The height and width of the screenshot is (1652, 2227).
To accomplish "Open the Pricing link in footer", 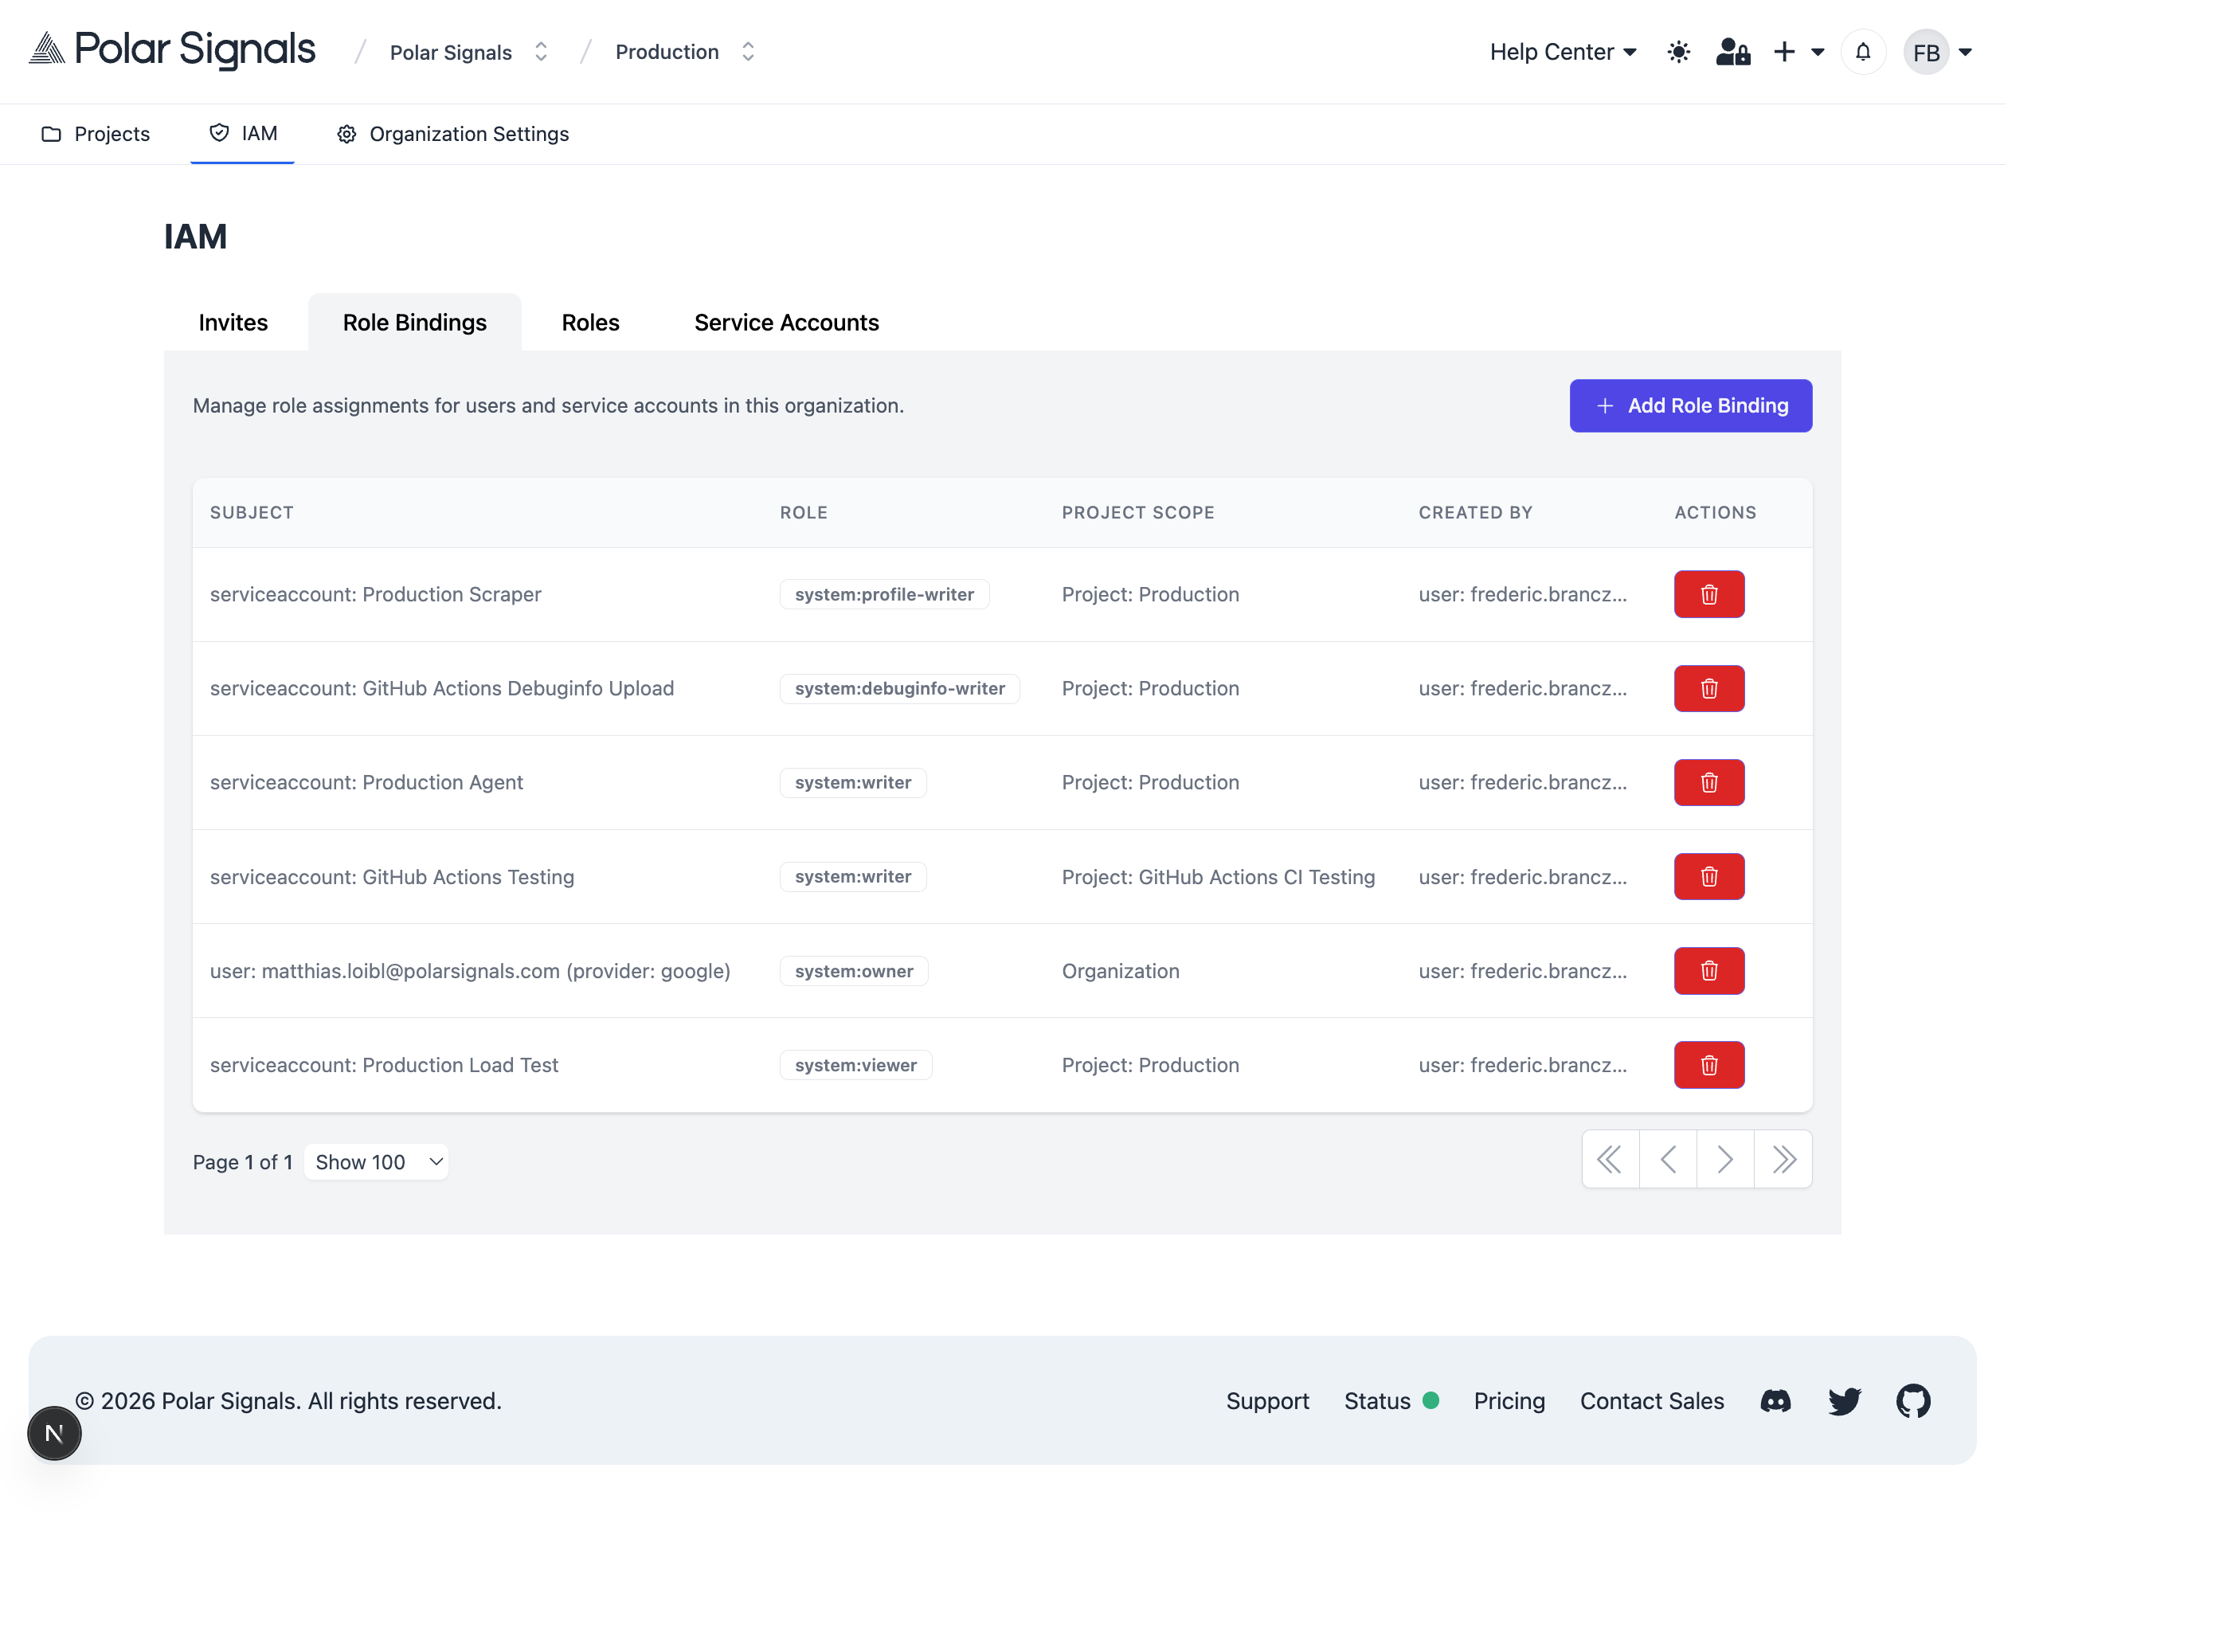I will (x=1509, y=1401).
